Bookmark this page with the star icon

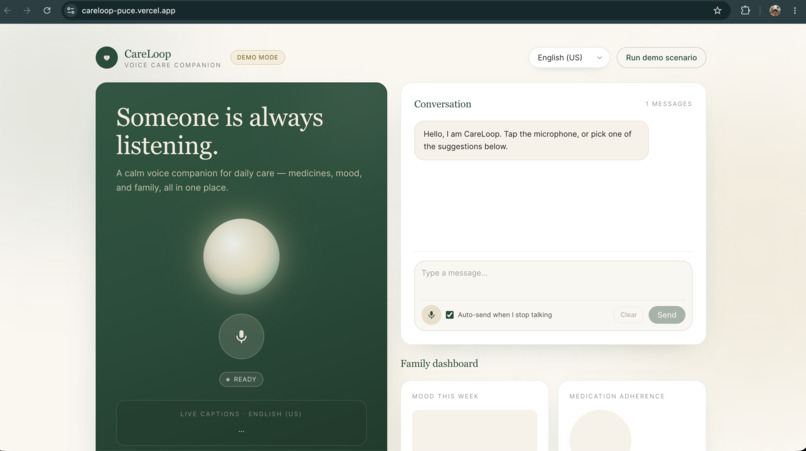[717, 10]
